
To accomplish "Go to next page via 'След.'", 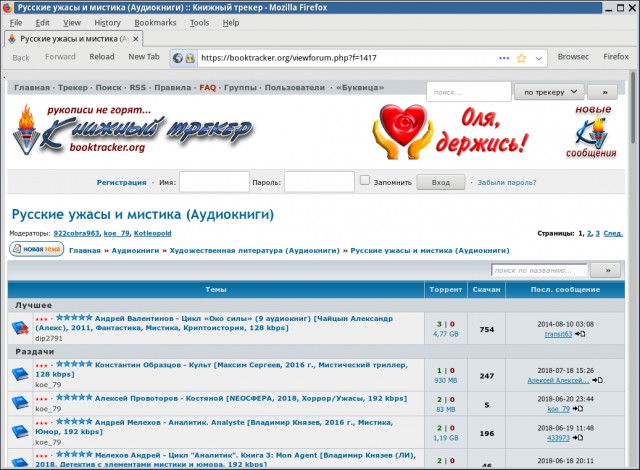I will pos(613,233).
